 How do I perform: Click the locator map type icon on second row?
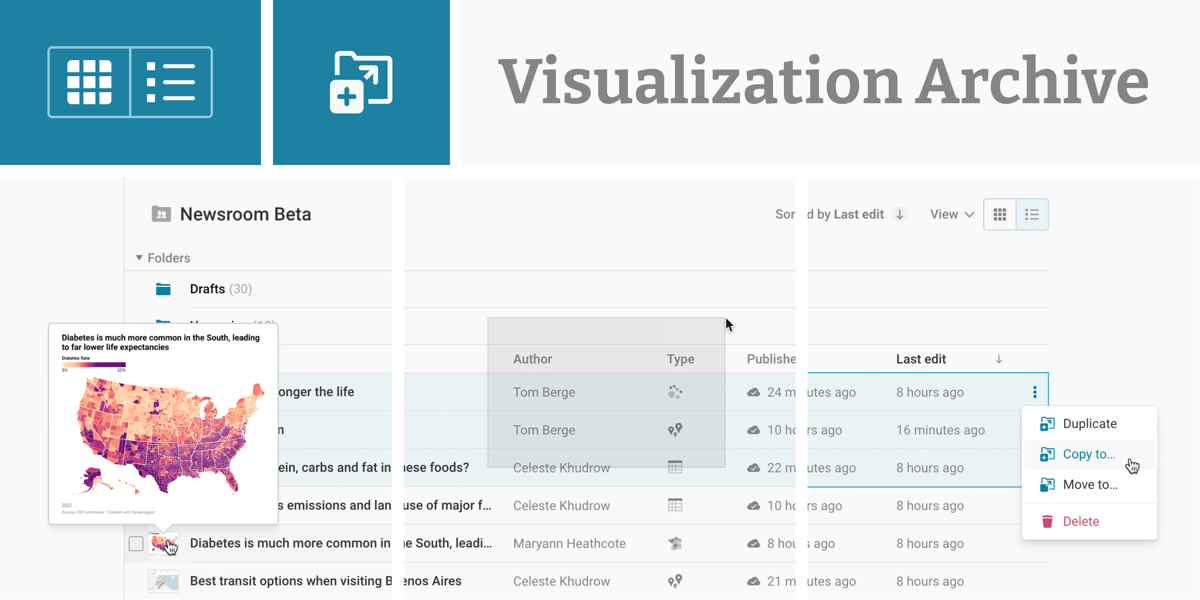click(675, 429)
